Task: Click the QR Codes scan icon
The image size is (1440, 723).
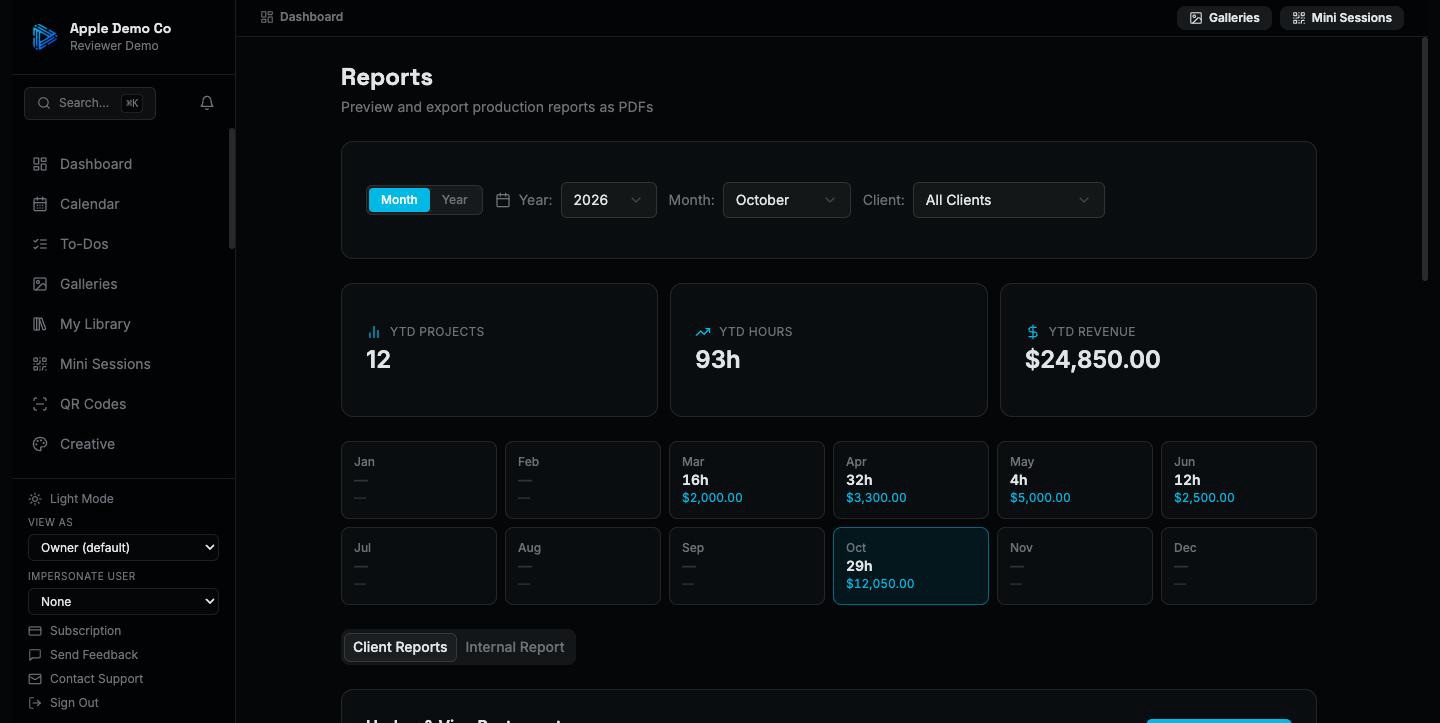Action: (40, 404)
